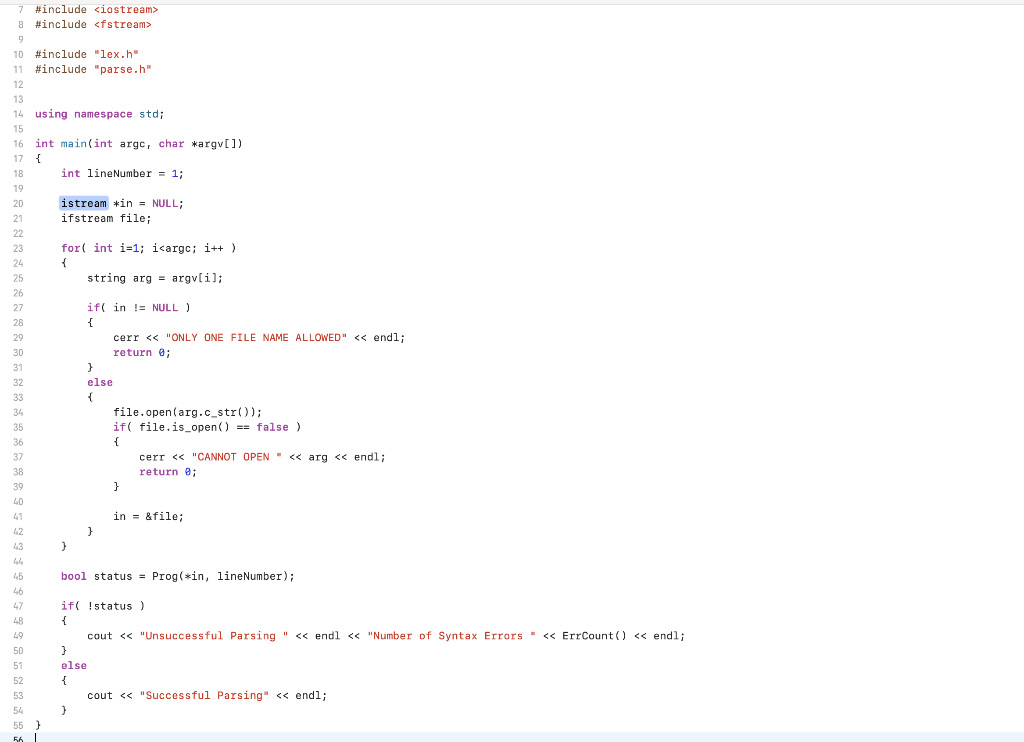Click the highlighted istream keyword on line 20

[82, 203]
